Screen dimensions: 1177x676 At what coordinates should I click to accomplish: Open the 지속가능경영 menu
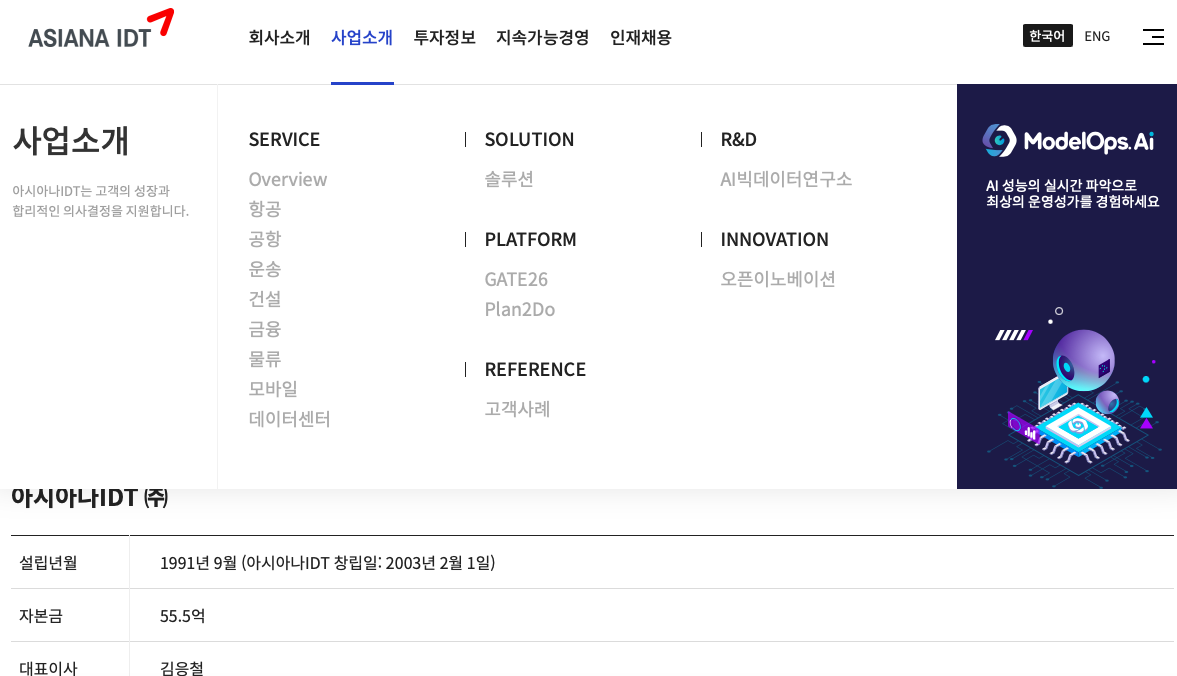[x=543, y=38]
